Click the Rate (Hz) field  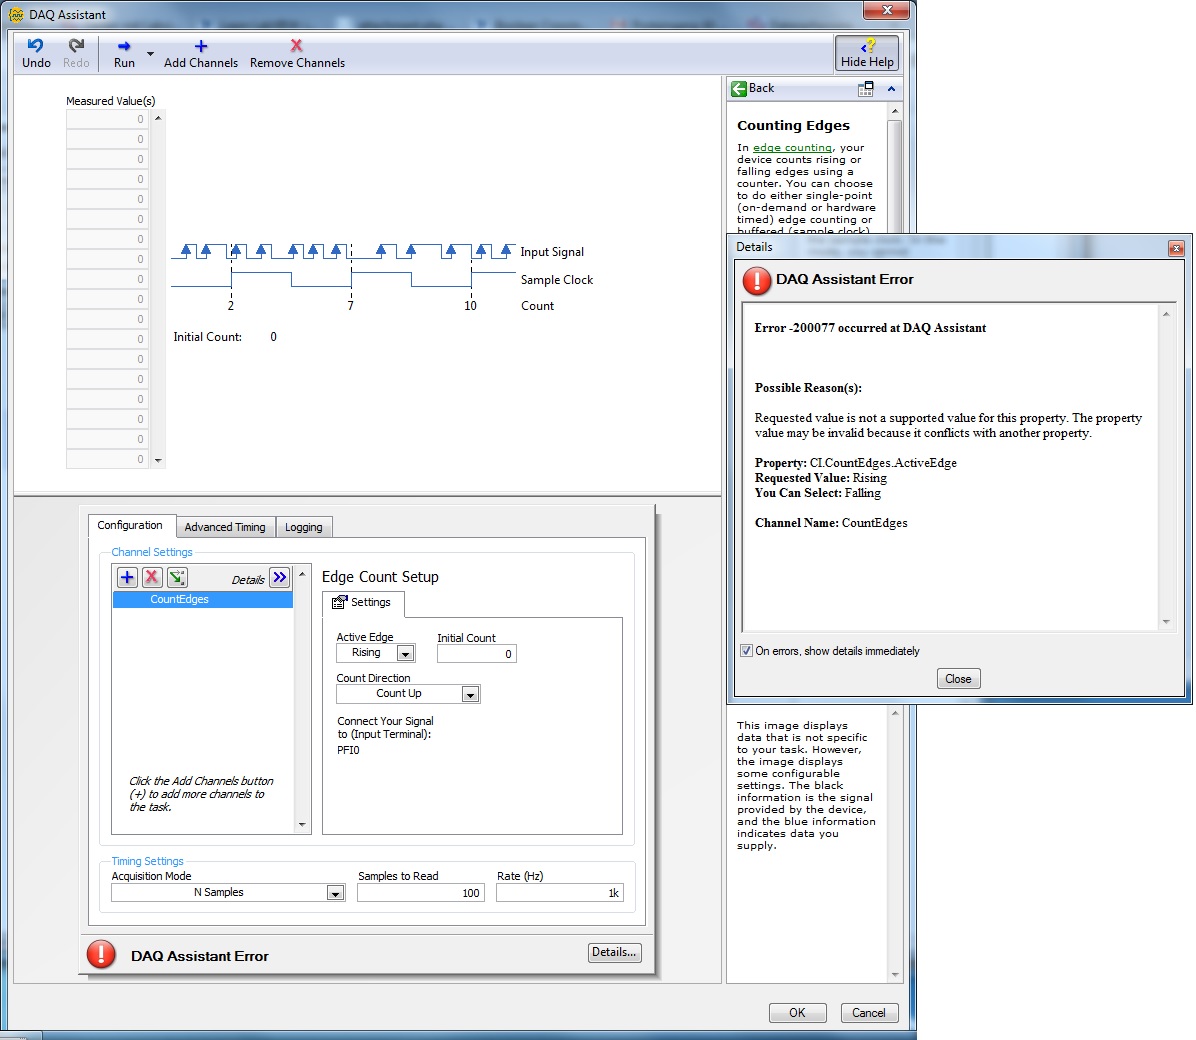pos(559,893)
